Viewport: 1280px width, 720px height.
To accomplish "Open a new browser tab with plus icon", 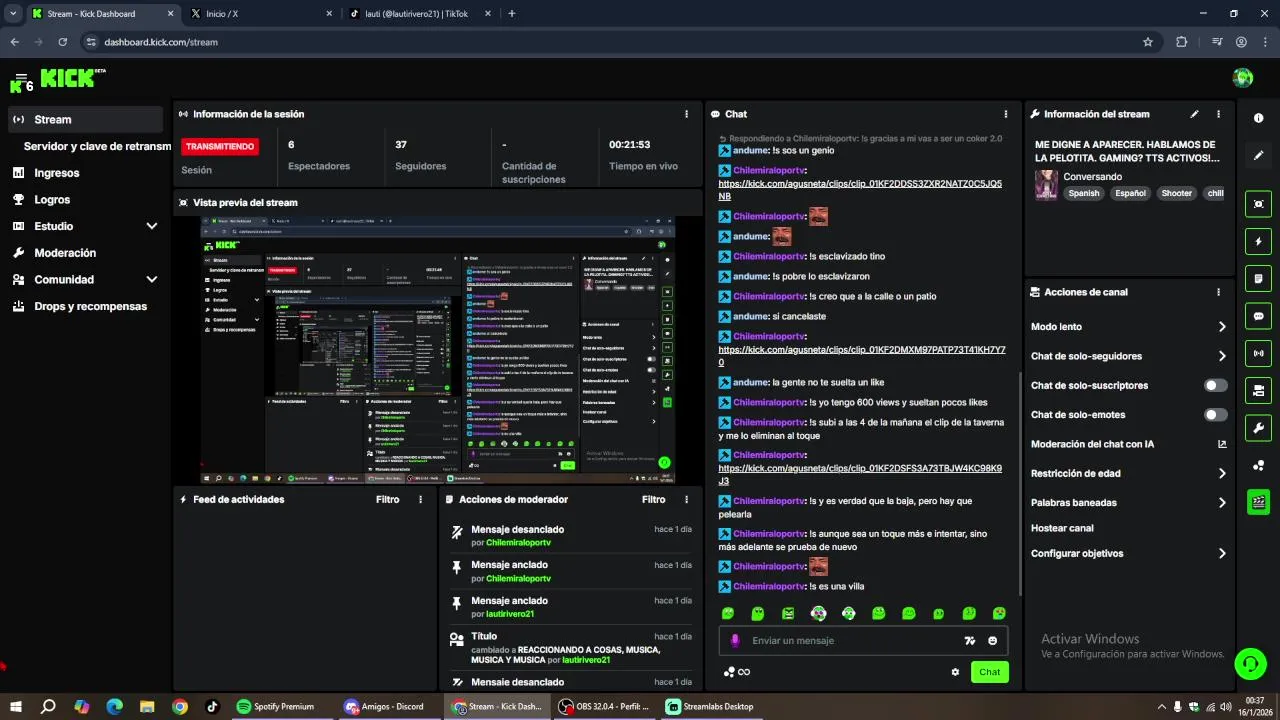I will (x=512, y=14).
